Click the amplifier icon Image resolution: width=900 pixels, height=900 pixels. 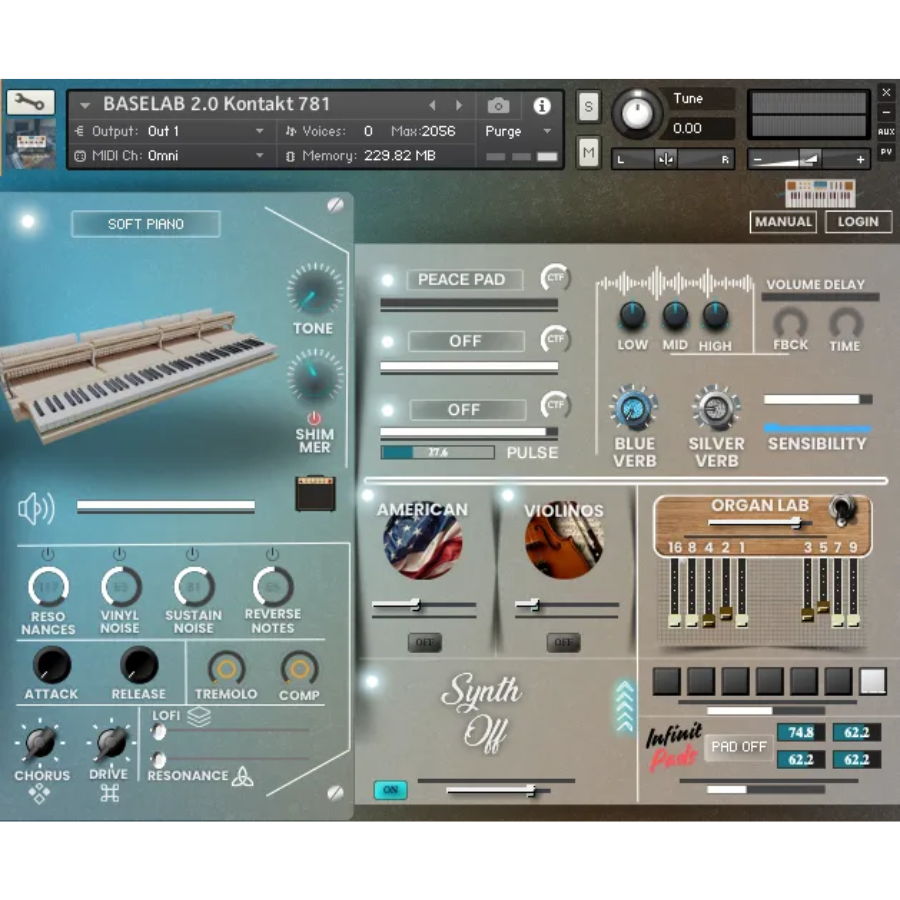click(x=315, y=493)
